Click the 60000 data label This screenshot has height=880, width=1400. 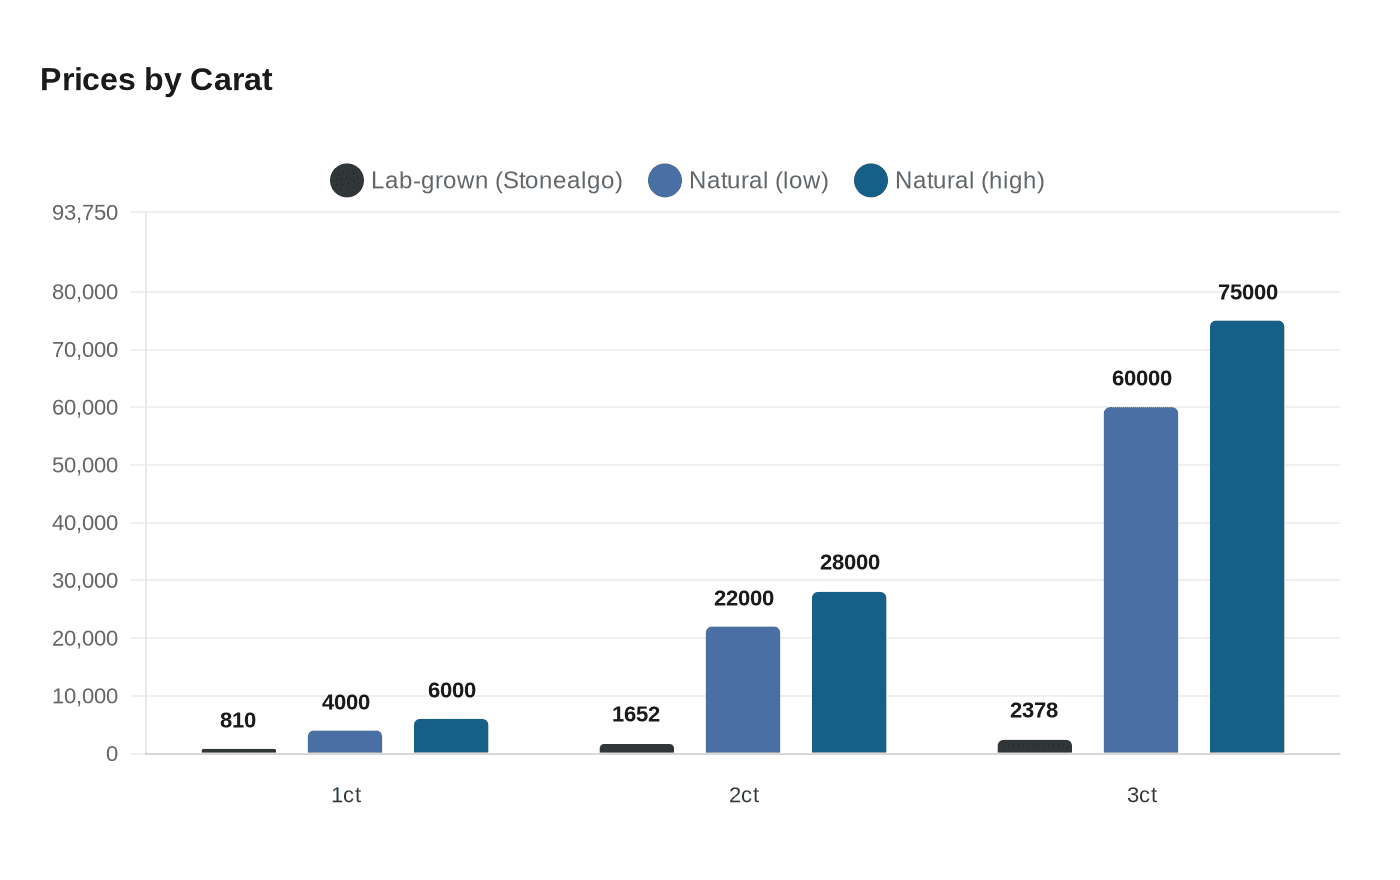[1142, 379]
